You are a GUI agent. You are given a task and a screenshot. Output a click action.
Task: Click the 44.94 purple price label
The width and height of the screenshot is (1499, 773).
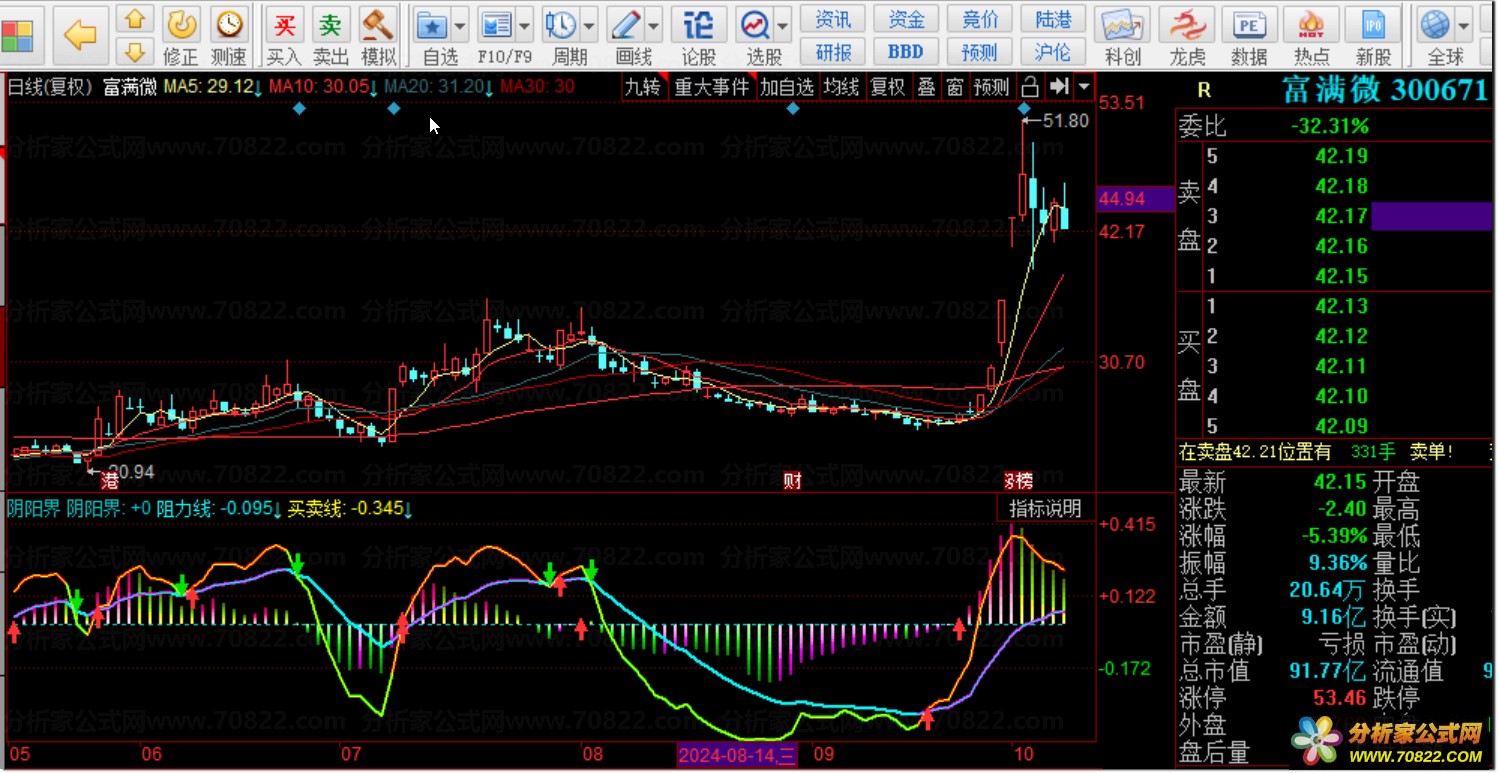tap(1135, 199)
